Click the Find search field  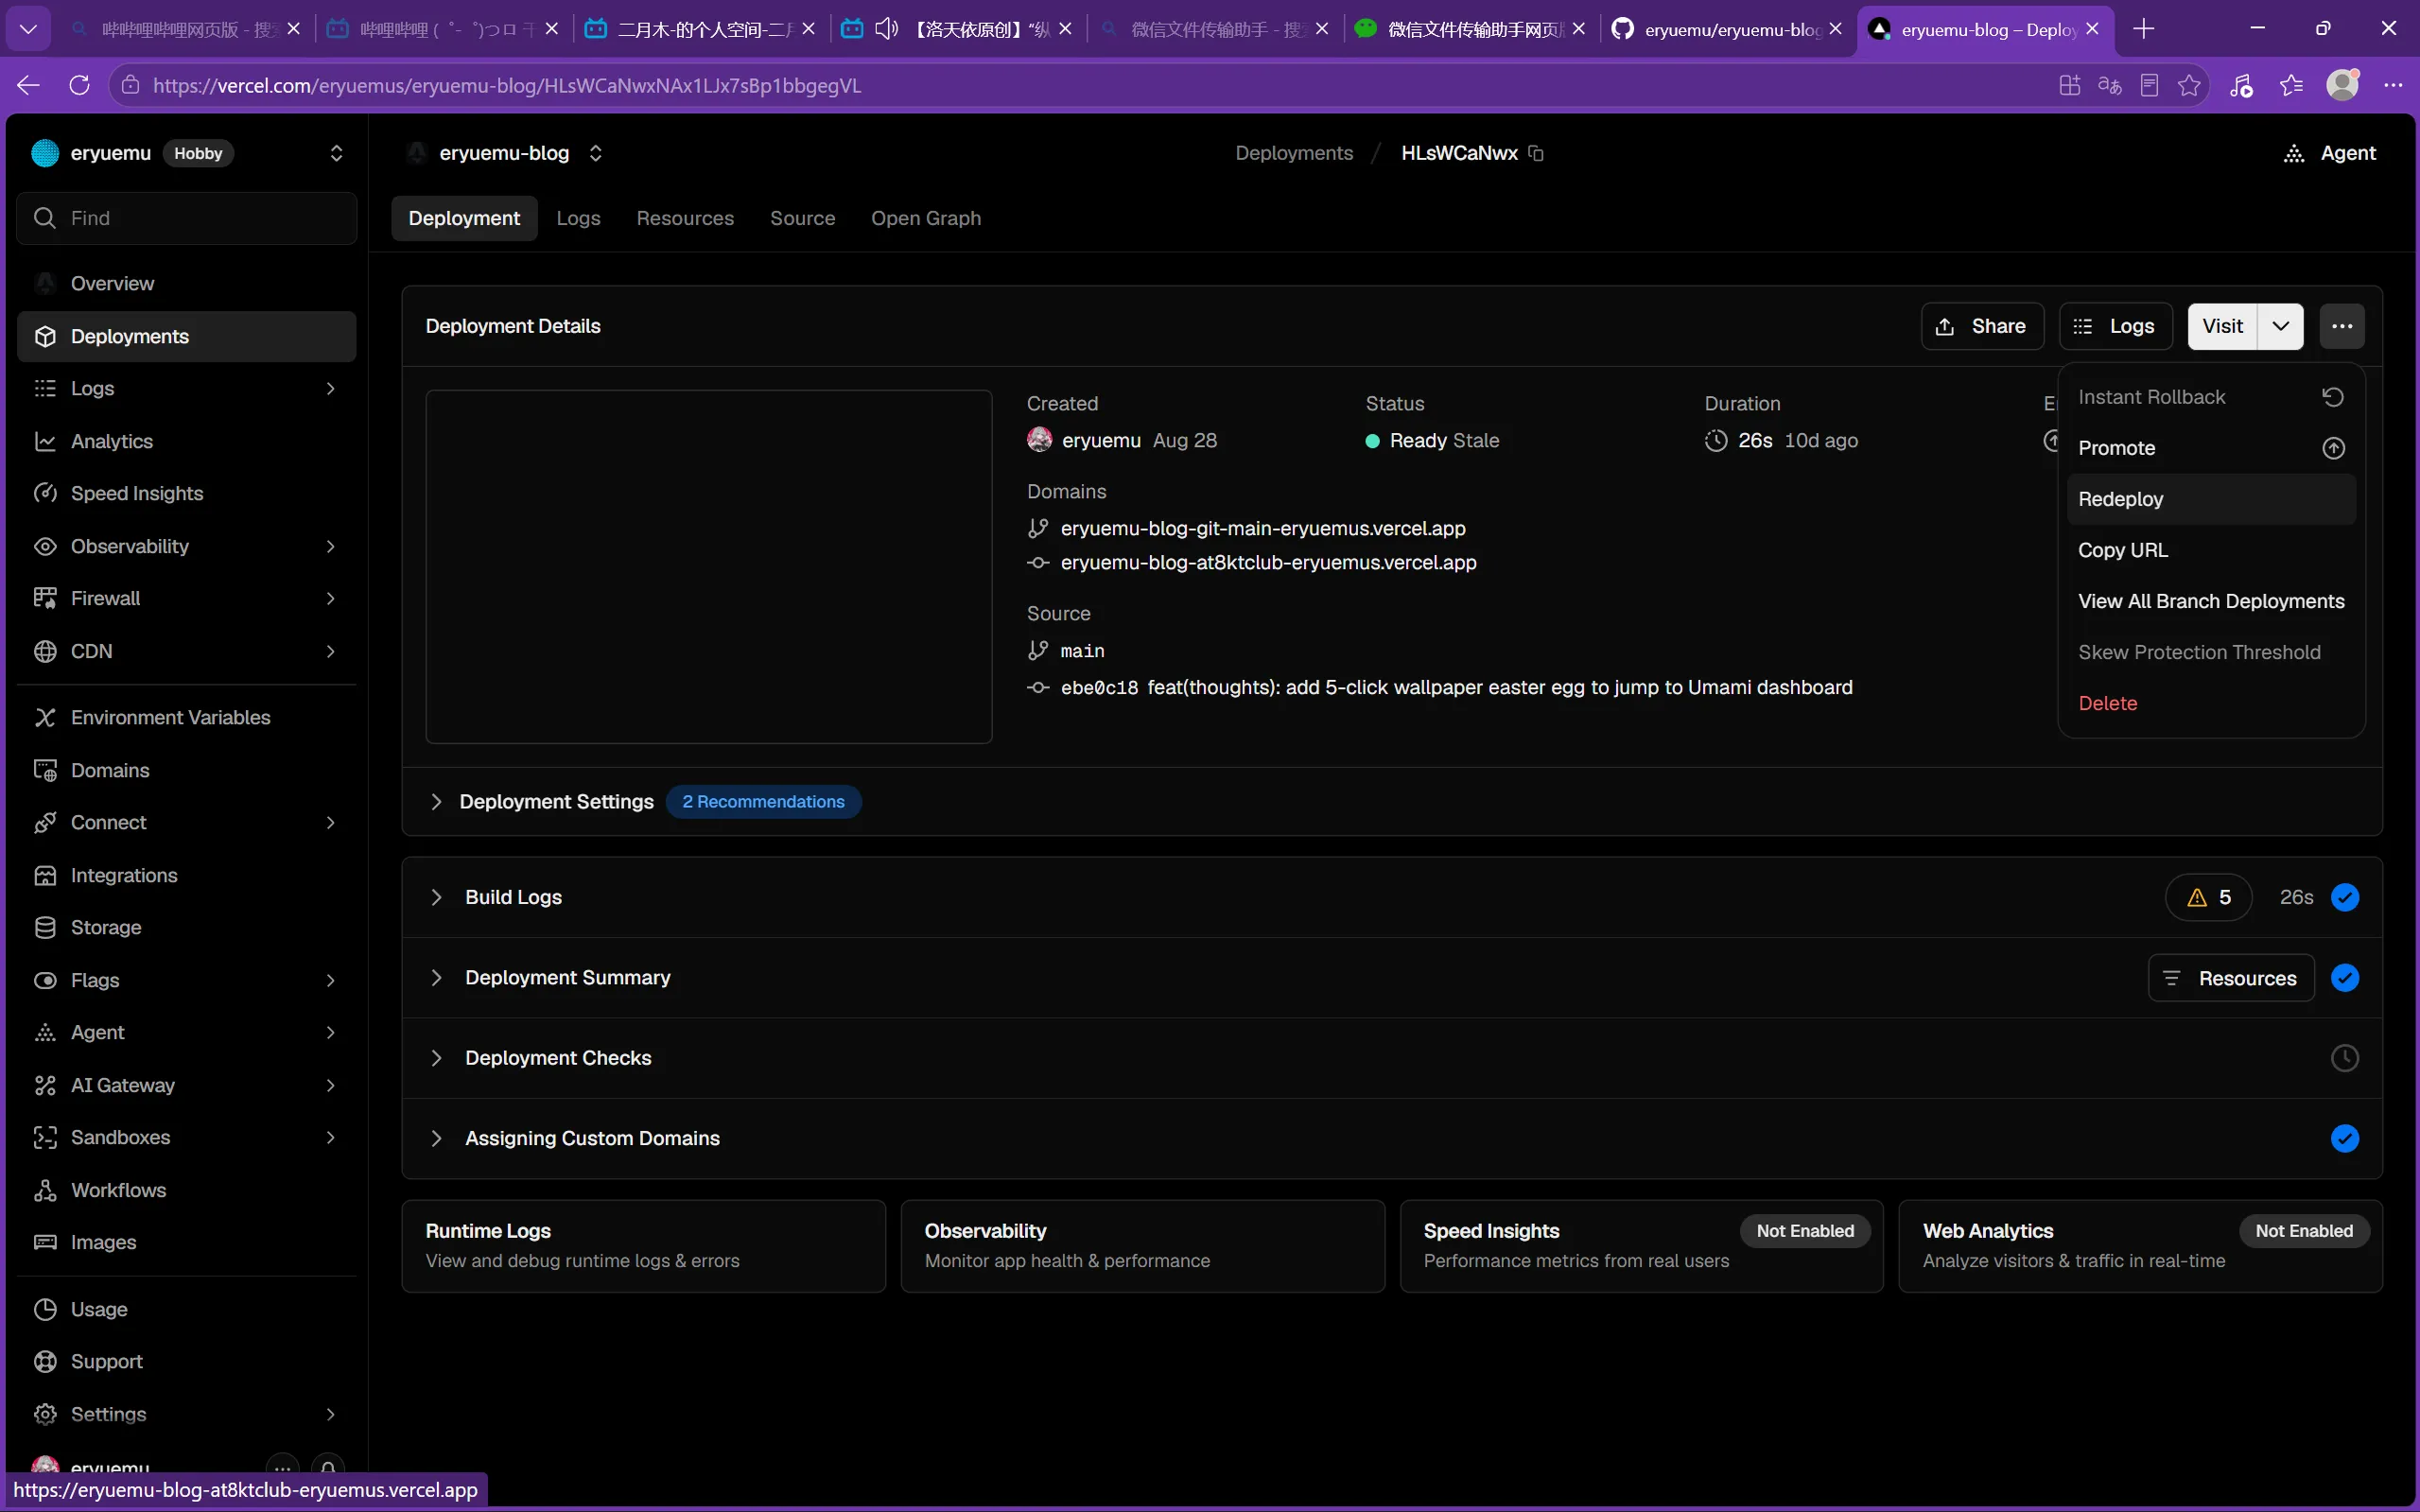[x=187, y=218]
